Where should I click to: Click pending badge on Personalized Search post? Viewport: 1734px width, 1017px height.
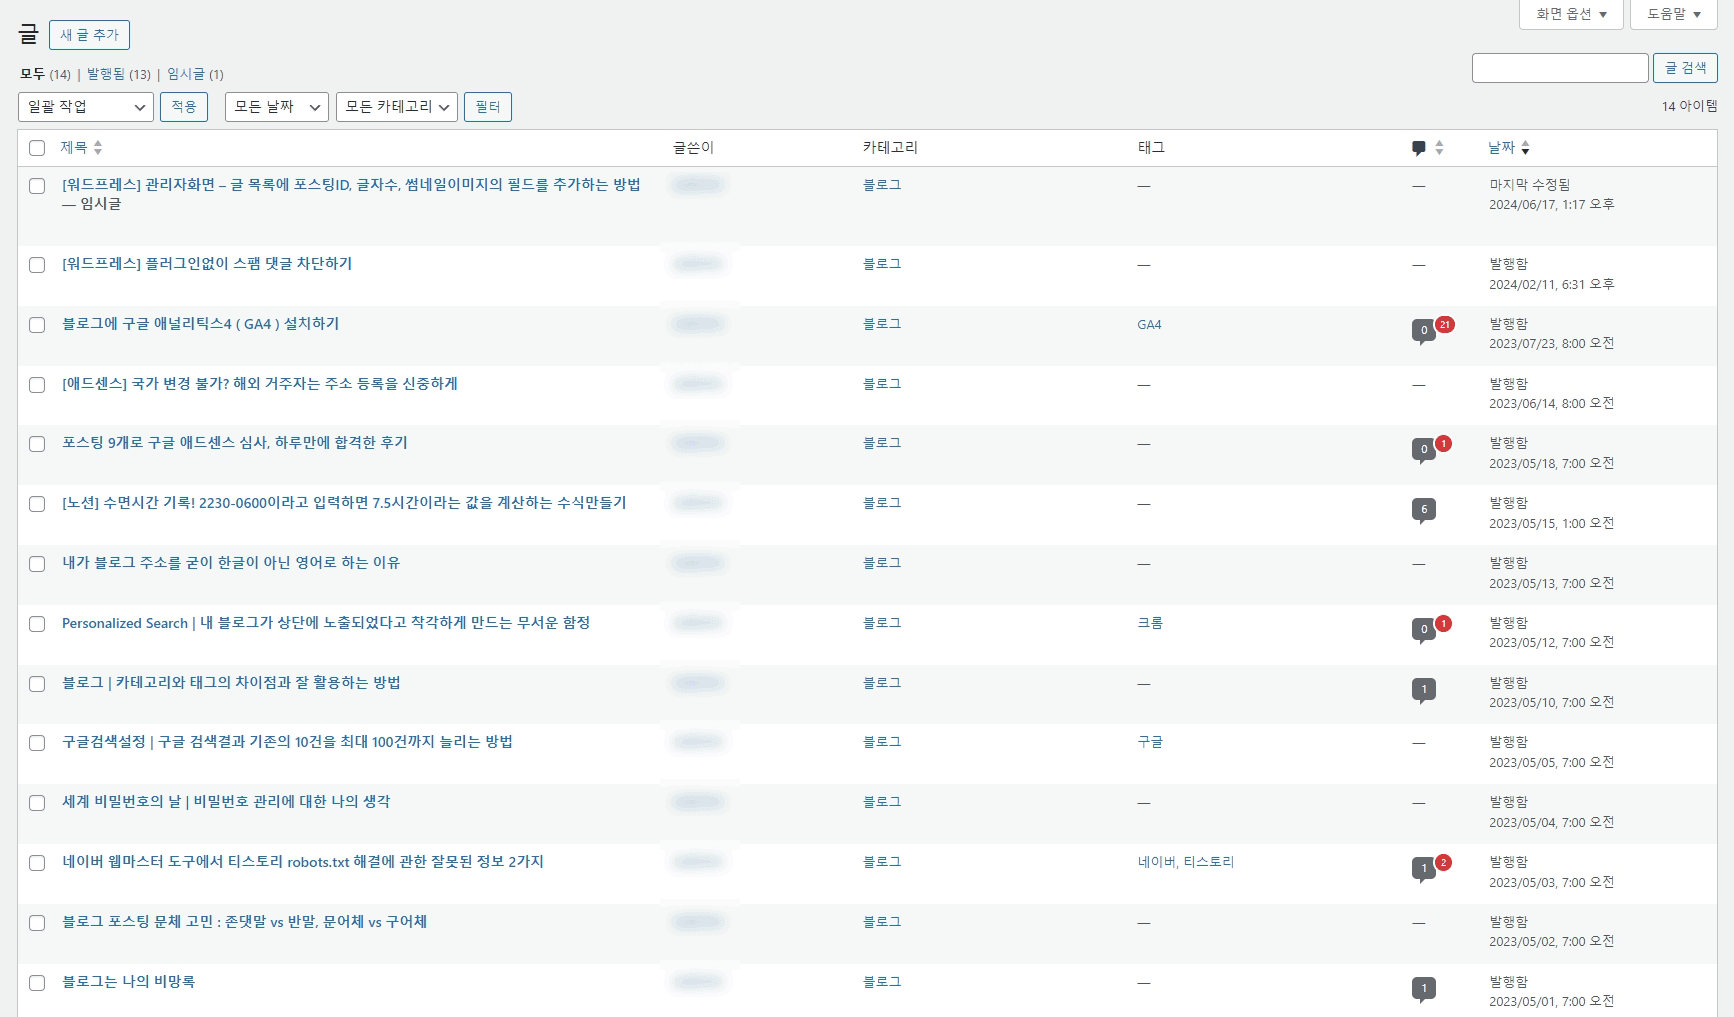click(1443, 623)
